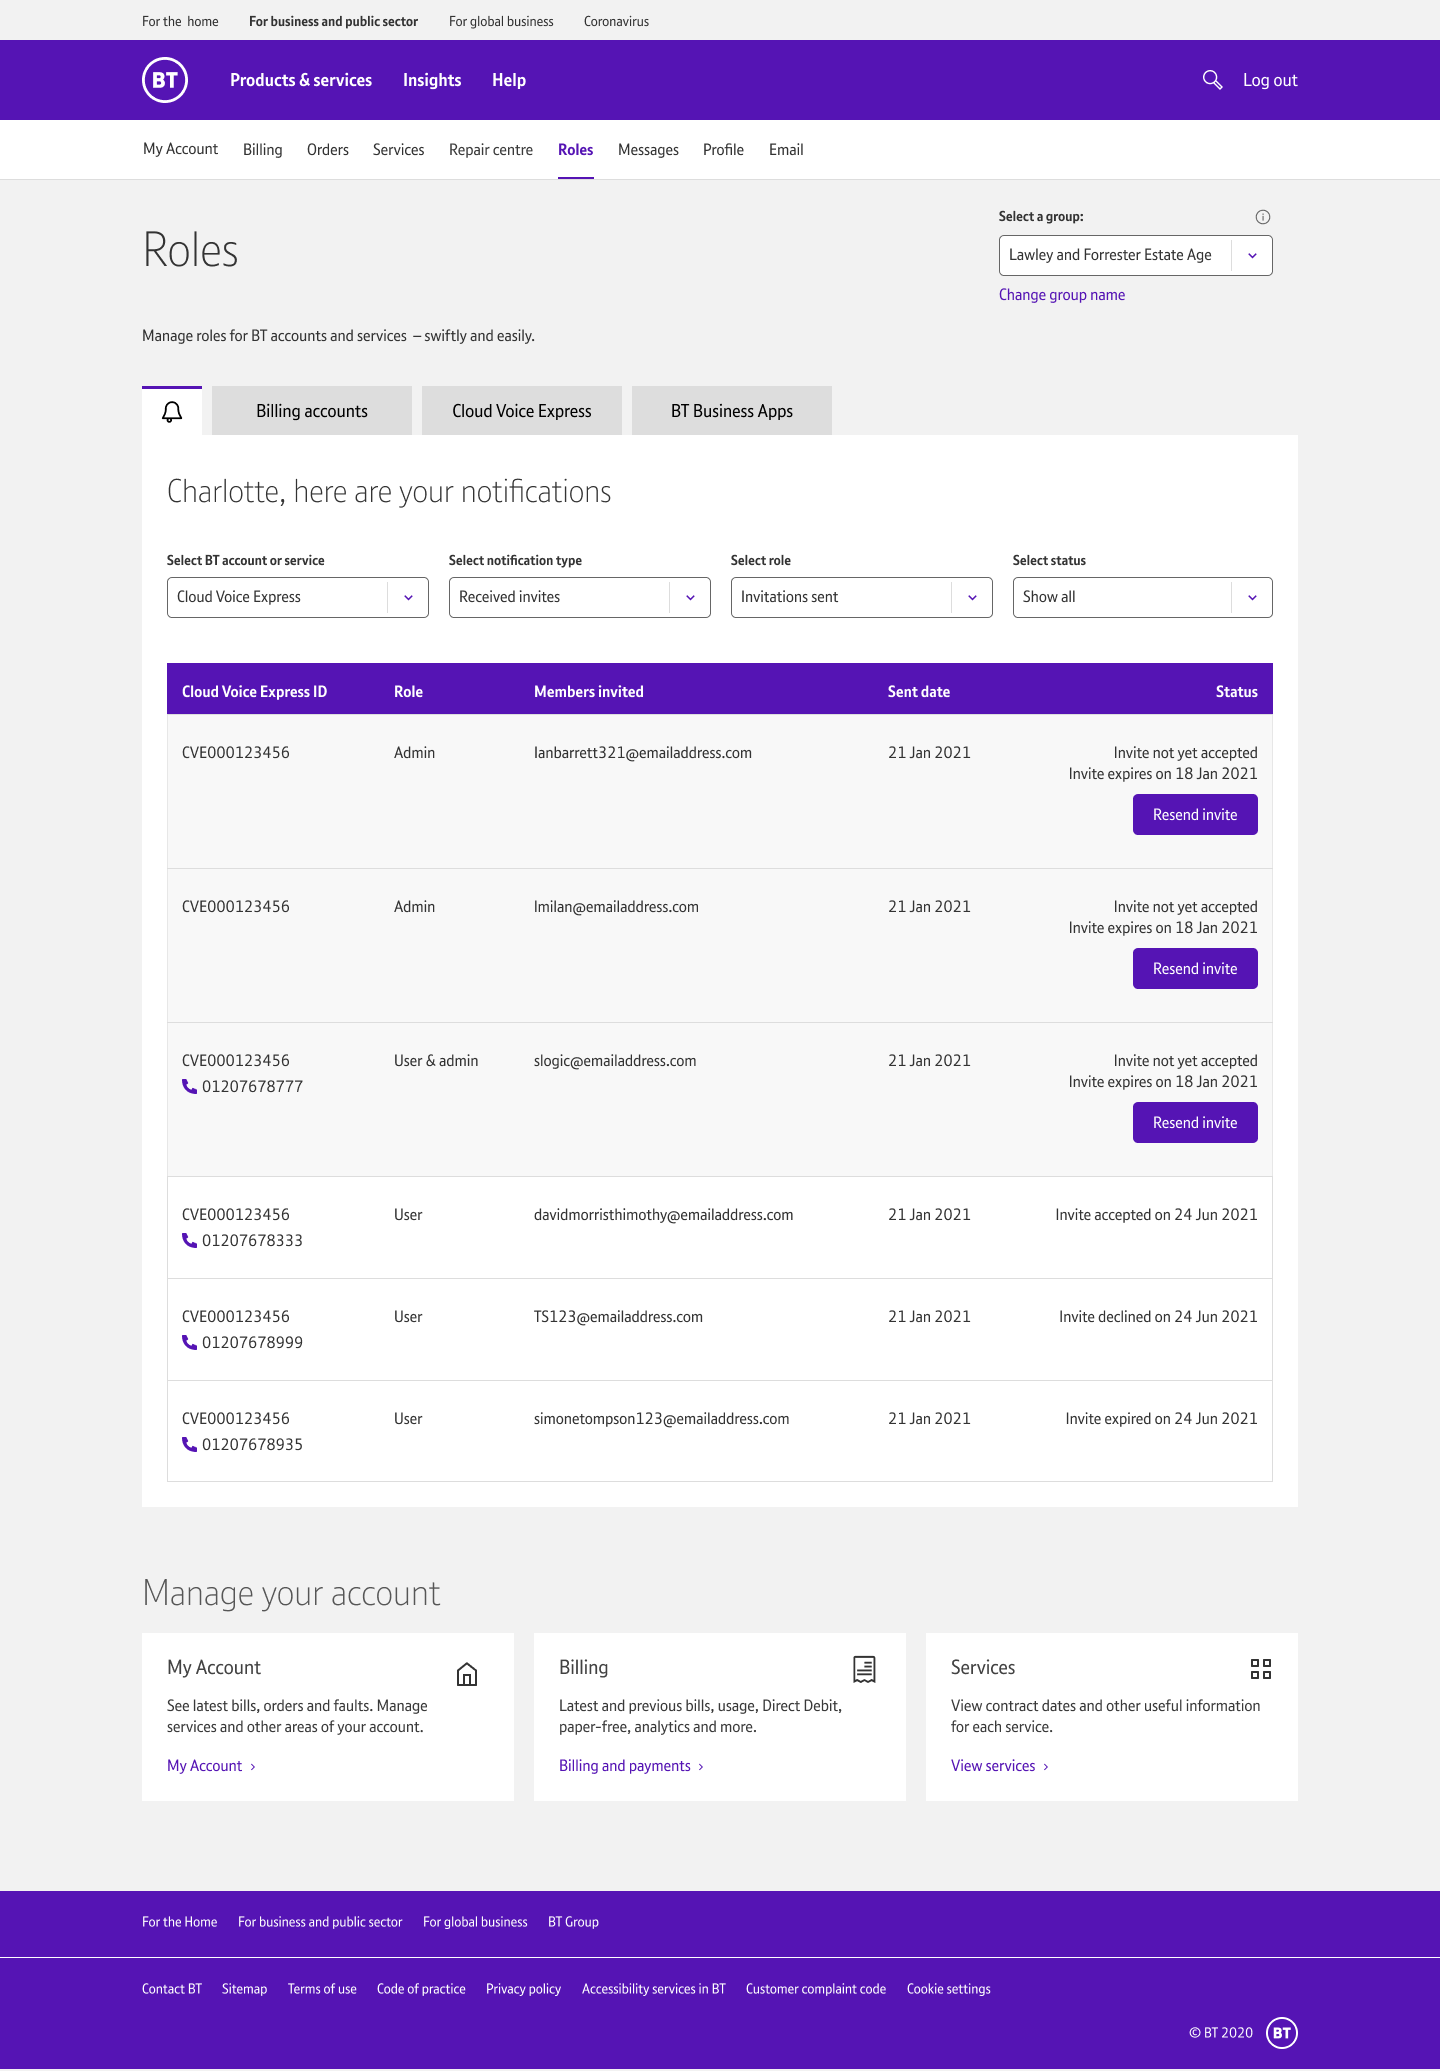Open the Select BT account or service dropdown

298,598
